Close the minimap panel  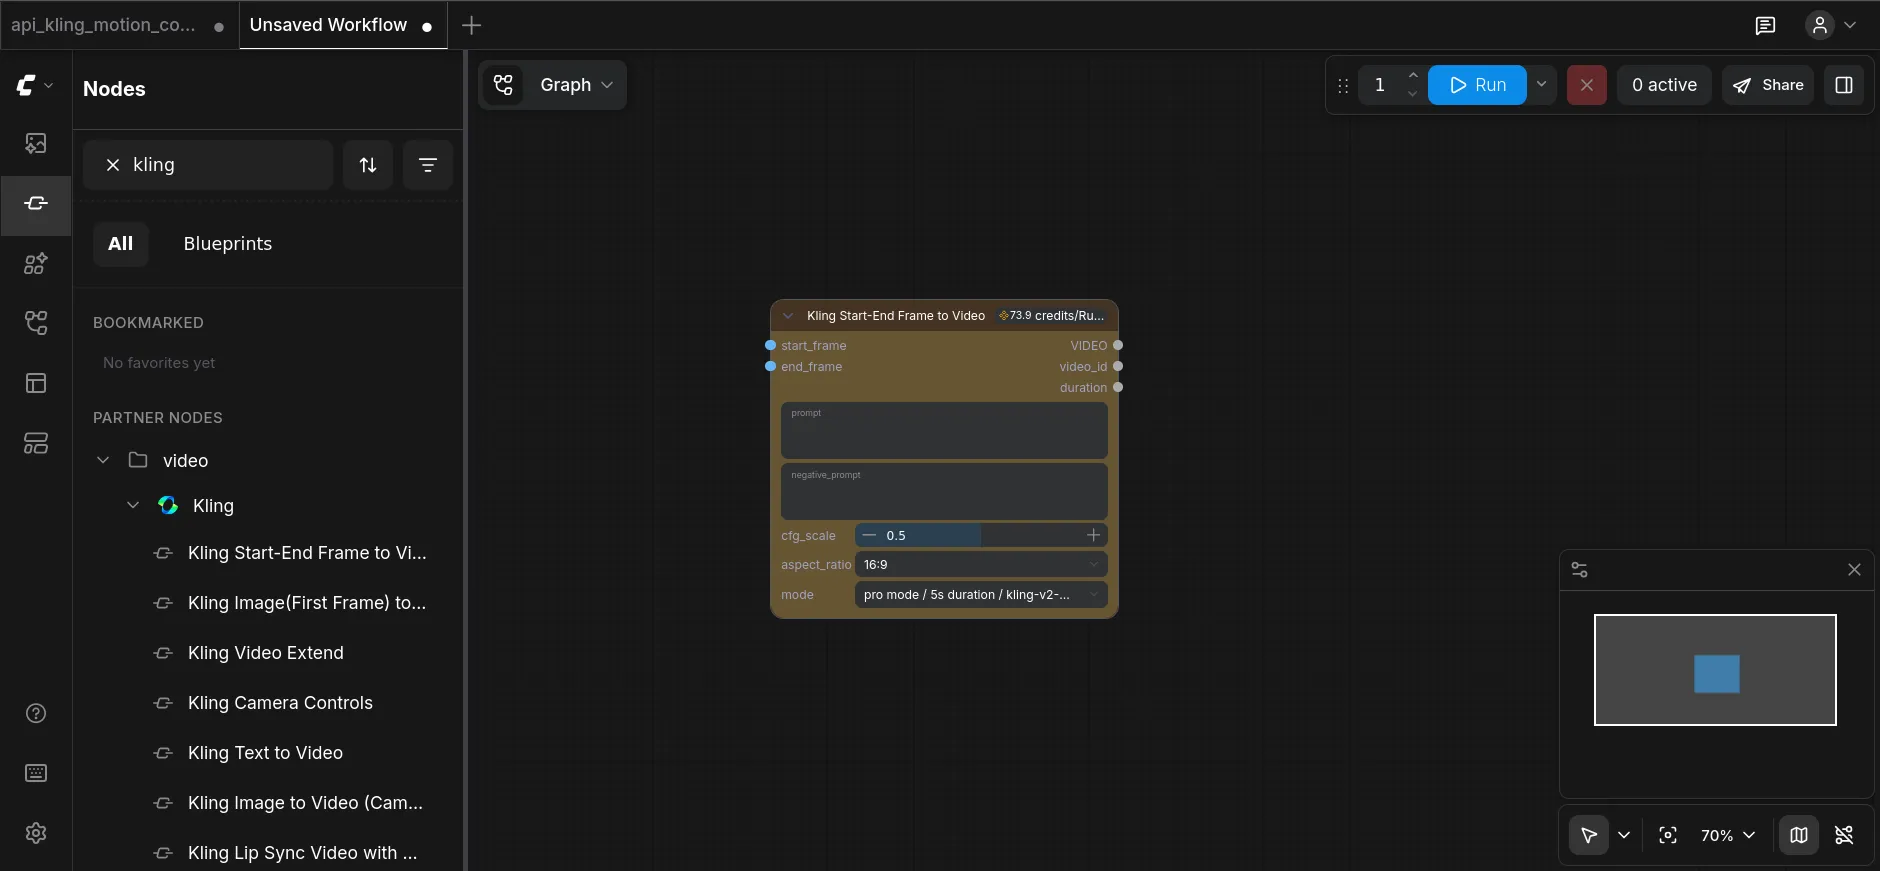pos(1854,570)
